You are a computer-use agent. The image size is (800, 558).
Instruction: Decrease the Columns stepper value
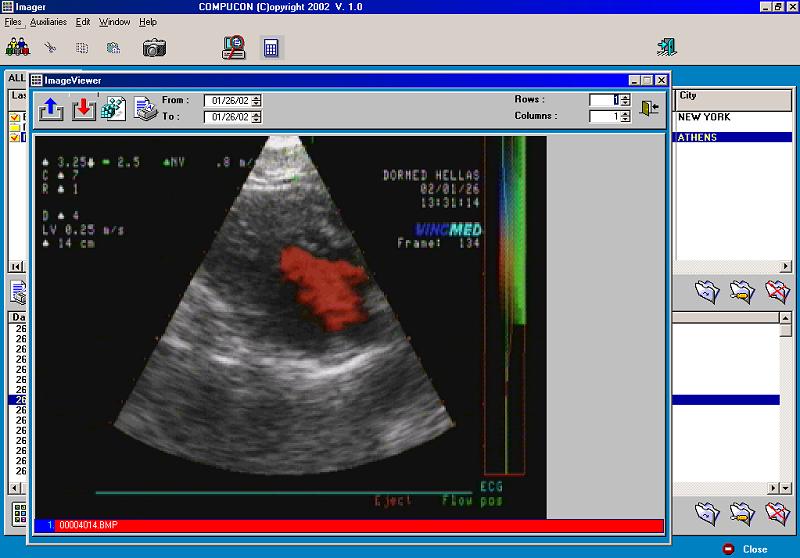coord(626,119)
